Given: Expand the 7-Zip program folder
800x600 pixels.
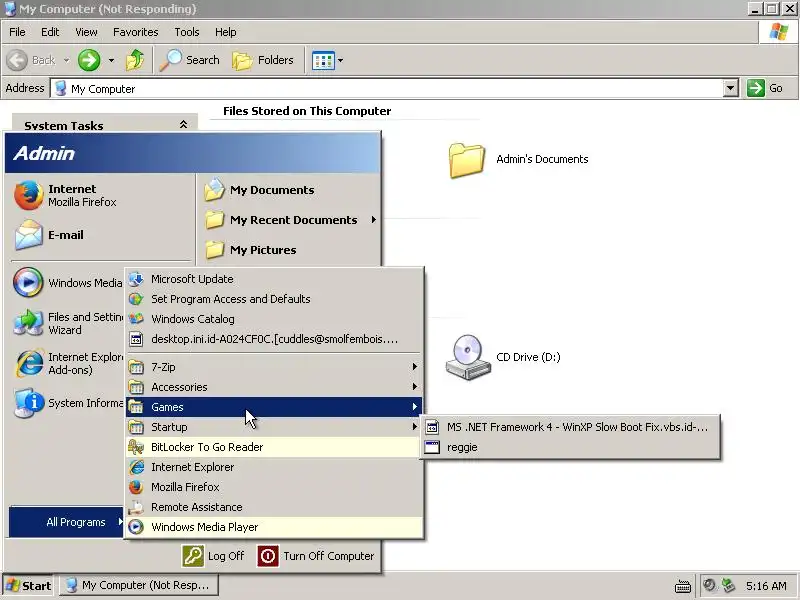Looking at the screenshot, I should point(274,367).
